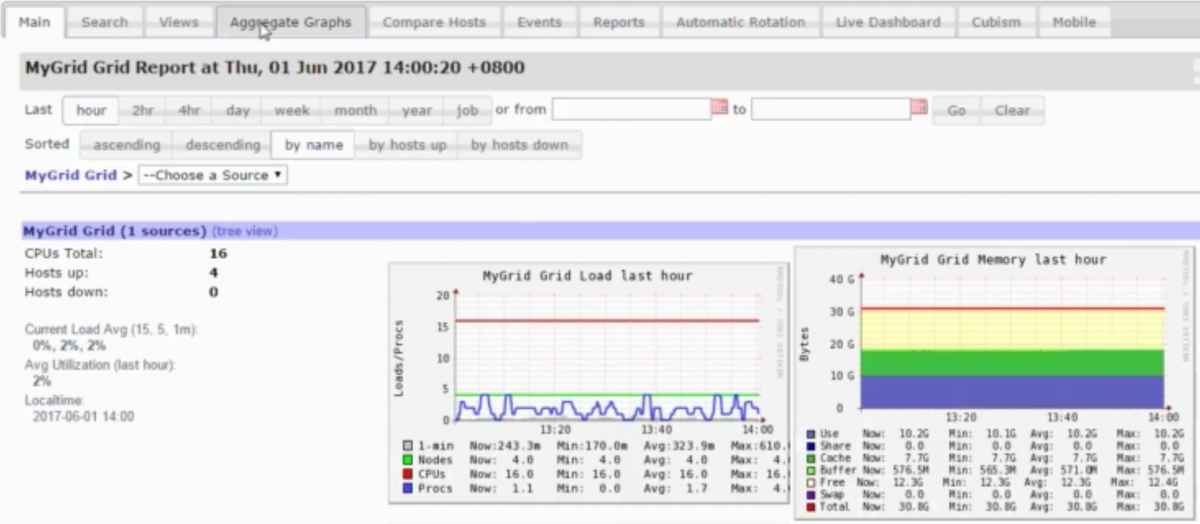This screenshot has height=524, width=1200.
Task: Open the start date calendar icon
Action: [x=719, y=108]
